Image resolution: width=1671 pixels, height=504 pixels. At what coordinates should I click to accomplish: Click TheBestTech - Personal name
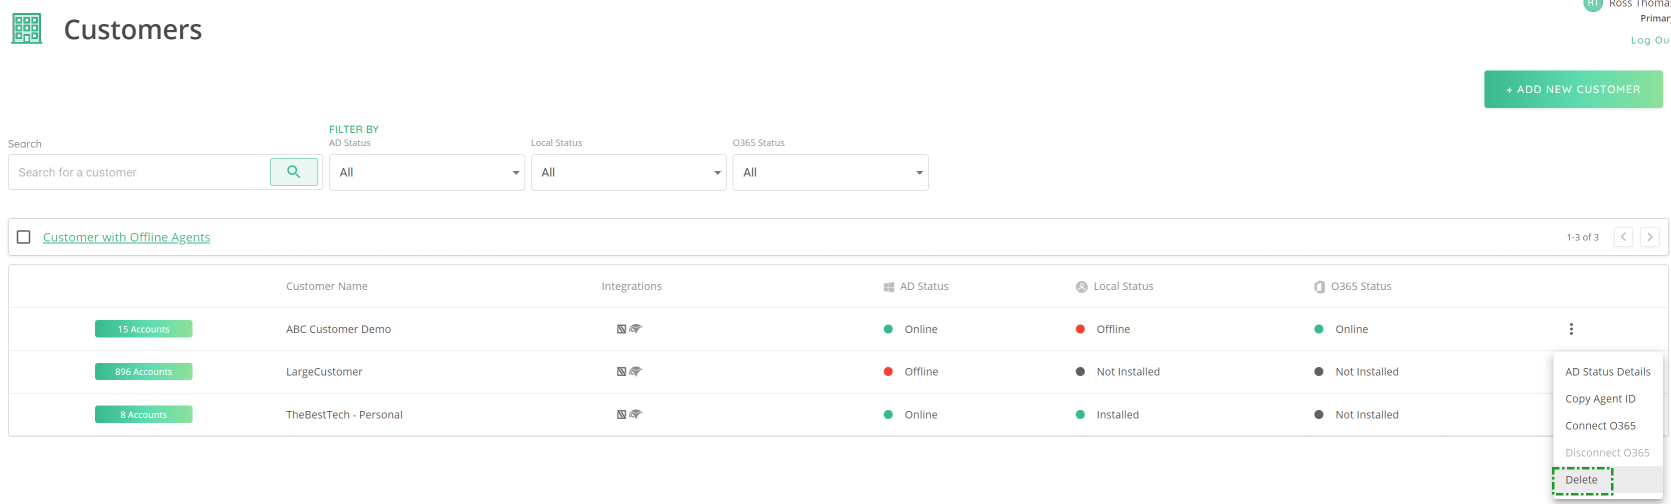[x=344, y=414]
